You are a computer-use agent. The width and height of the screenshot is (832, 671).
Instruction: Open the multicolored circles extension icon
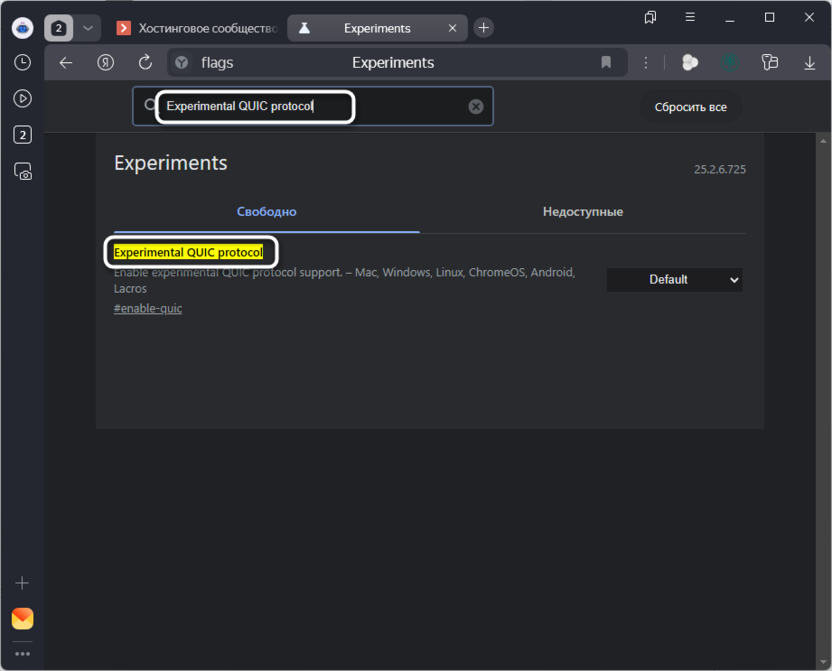coord(690,63)
